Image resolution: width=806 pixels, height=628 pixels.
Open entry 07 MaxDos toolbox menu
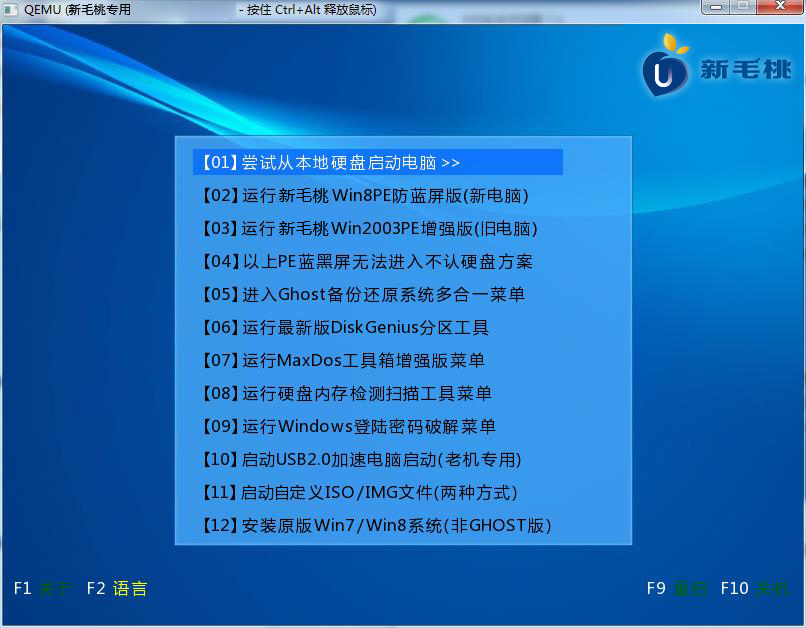[343, 360]
